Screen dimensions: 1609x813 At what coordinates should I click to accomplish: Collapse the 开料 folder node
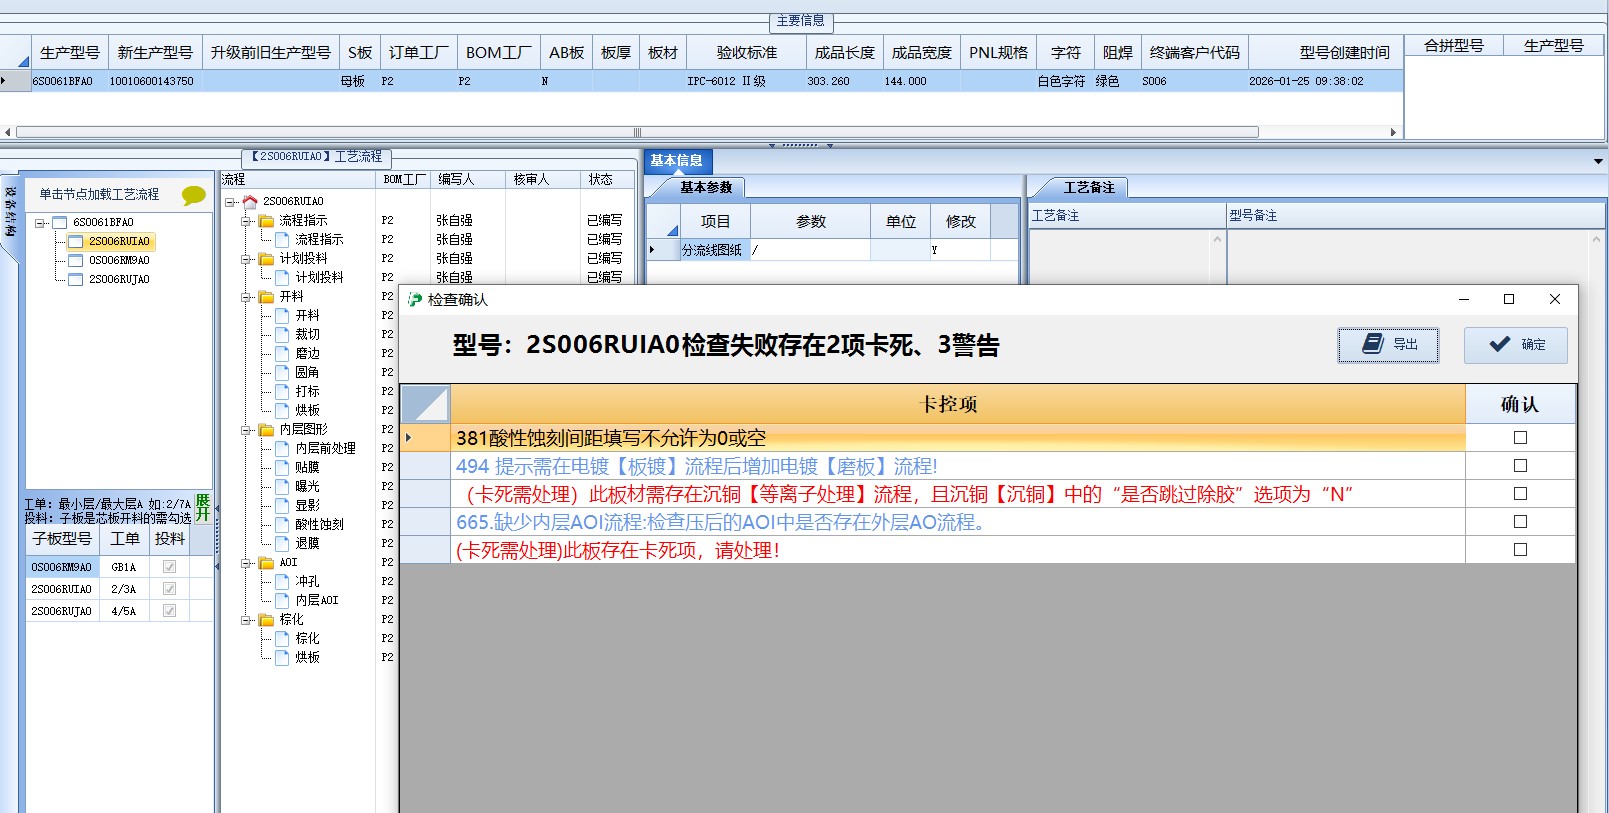click(x=246, y=297)
